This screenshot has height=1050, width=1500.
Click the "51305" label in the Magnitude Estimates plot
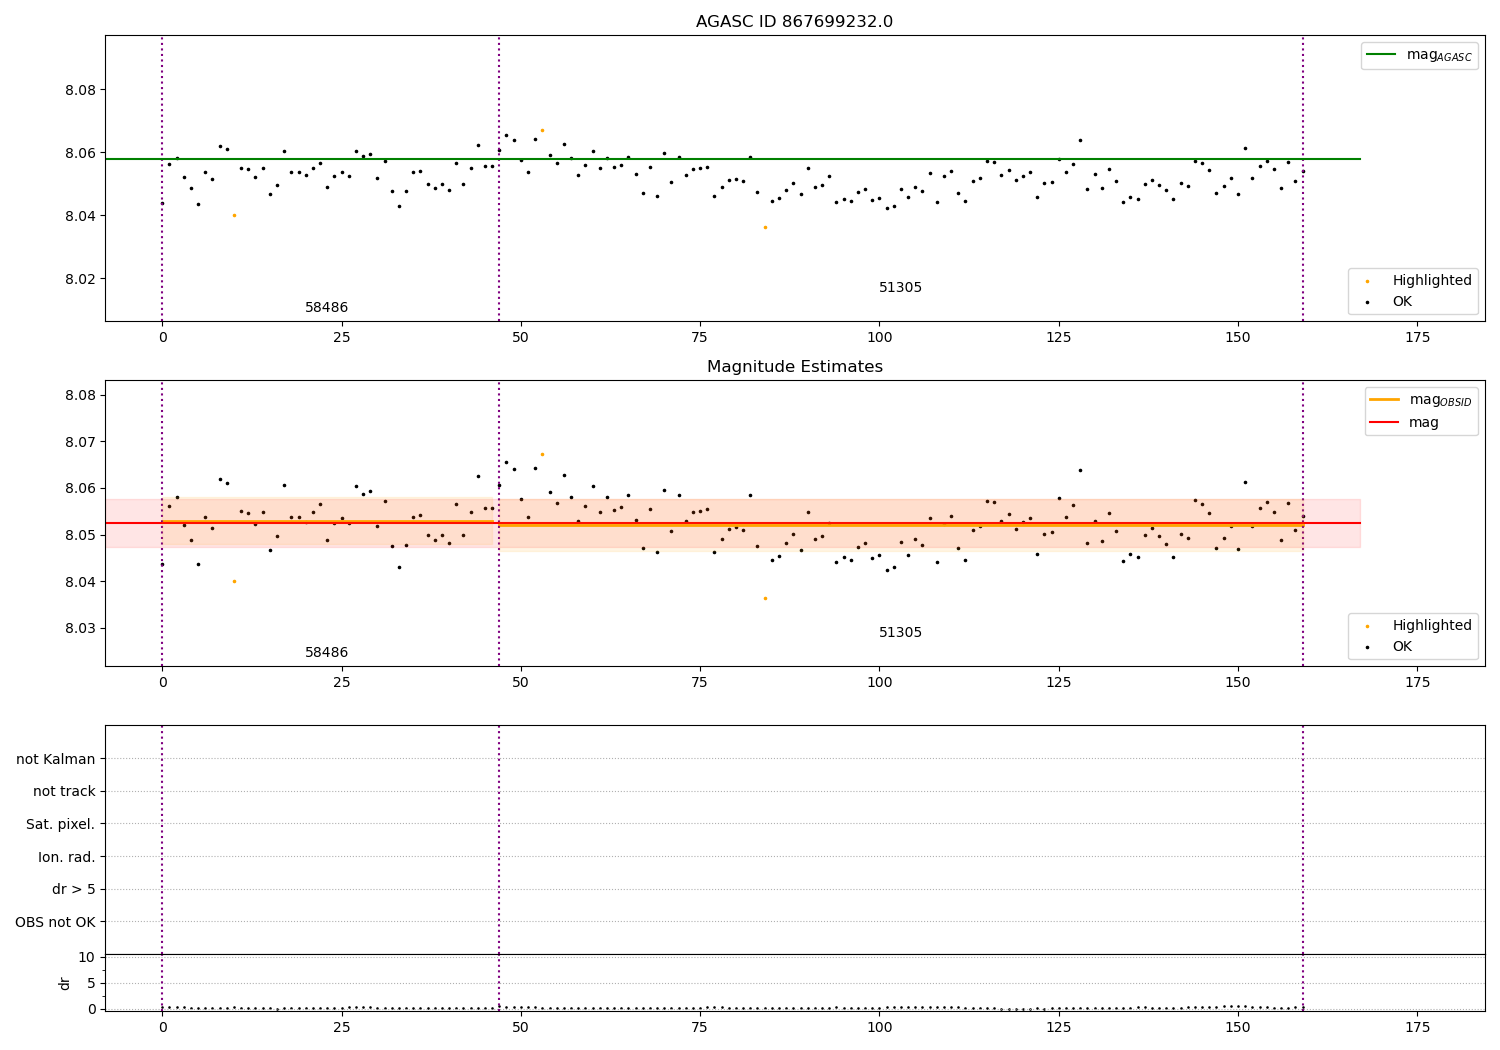[x=900, y=633]
